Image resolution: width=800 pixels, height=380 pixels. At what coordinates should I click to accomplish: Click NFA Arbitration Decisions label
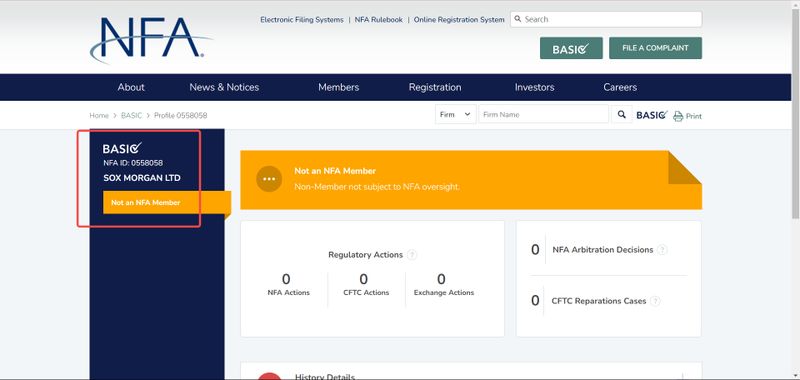click(x=603, y=250)
